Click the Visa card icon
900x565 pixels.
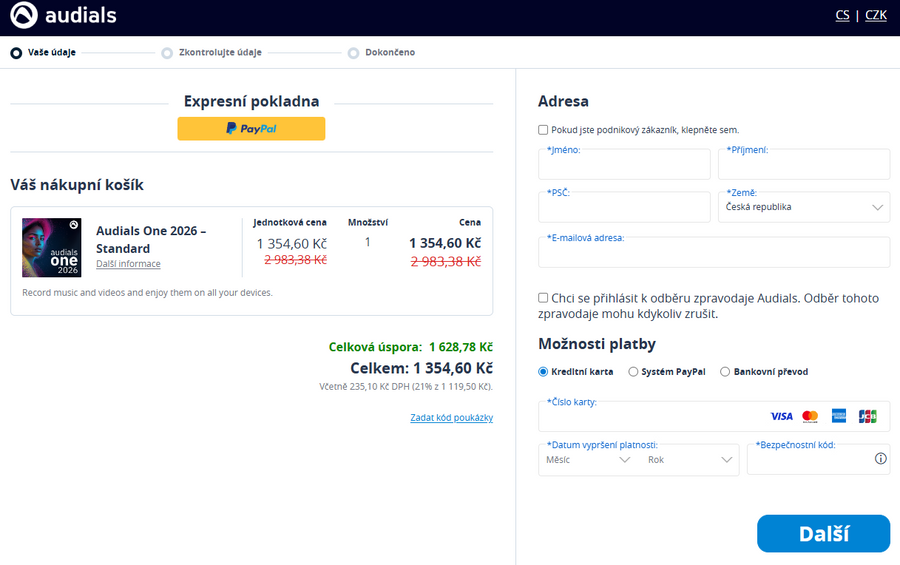pyautogui.click(x=781, y=416)
